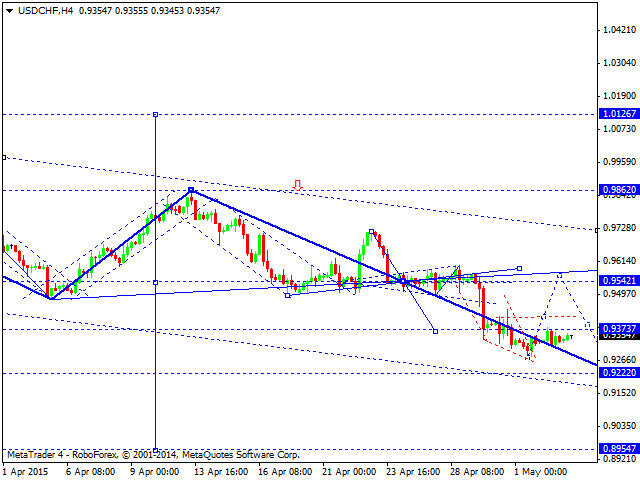
Task: Select the USDCHF,H4 symbol title text
Action: [x=46, y=11]
